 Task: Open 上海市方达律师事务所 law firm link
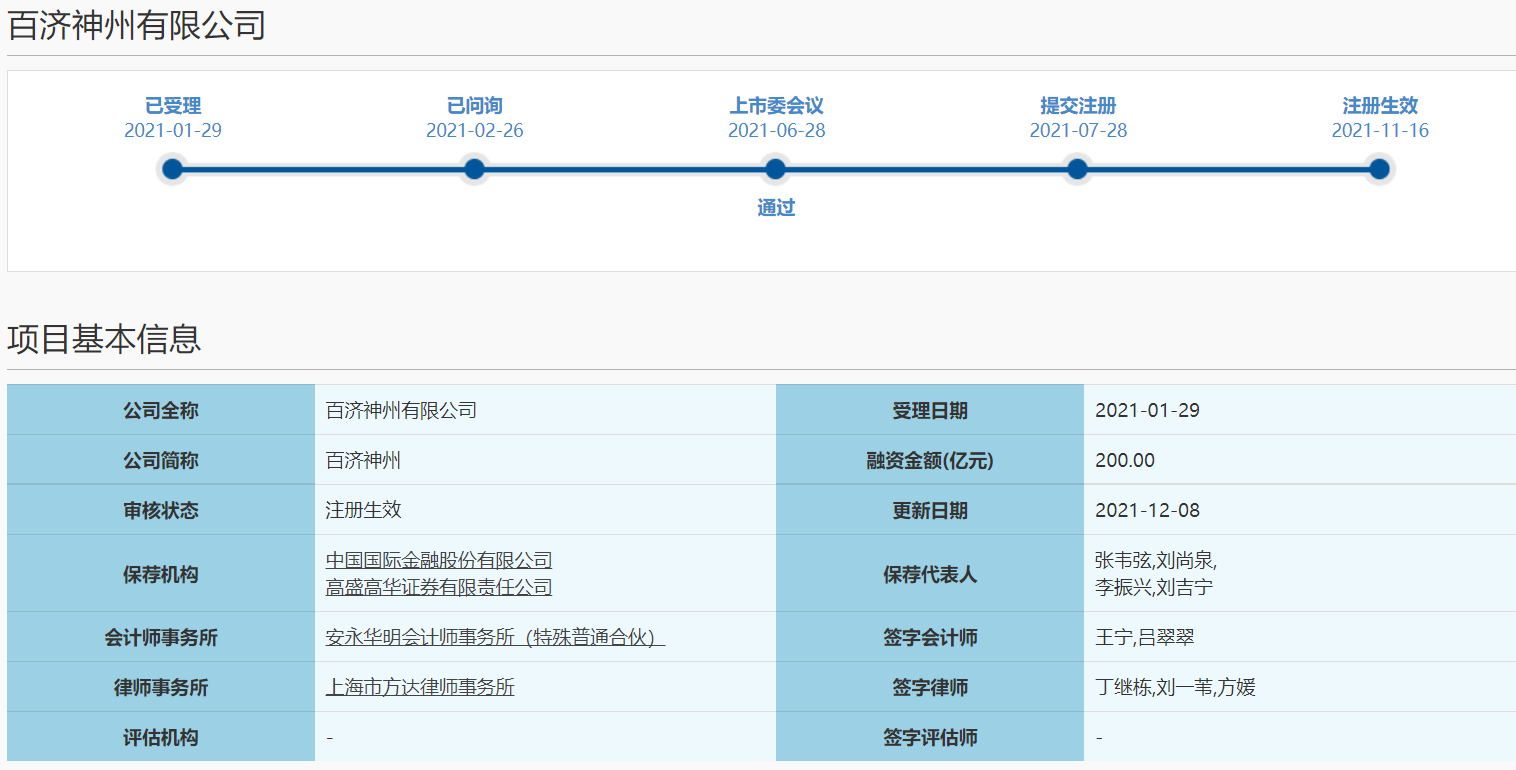tap(420, 687)
